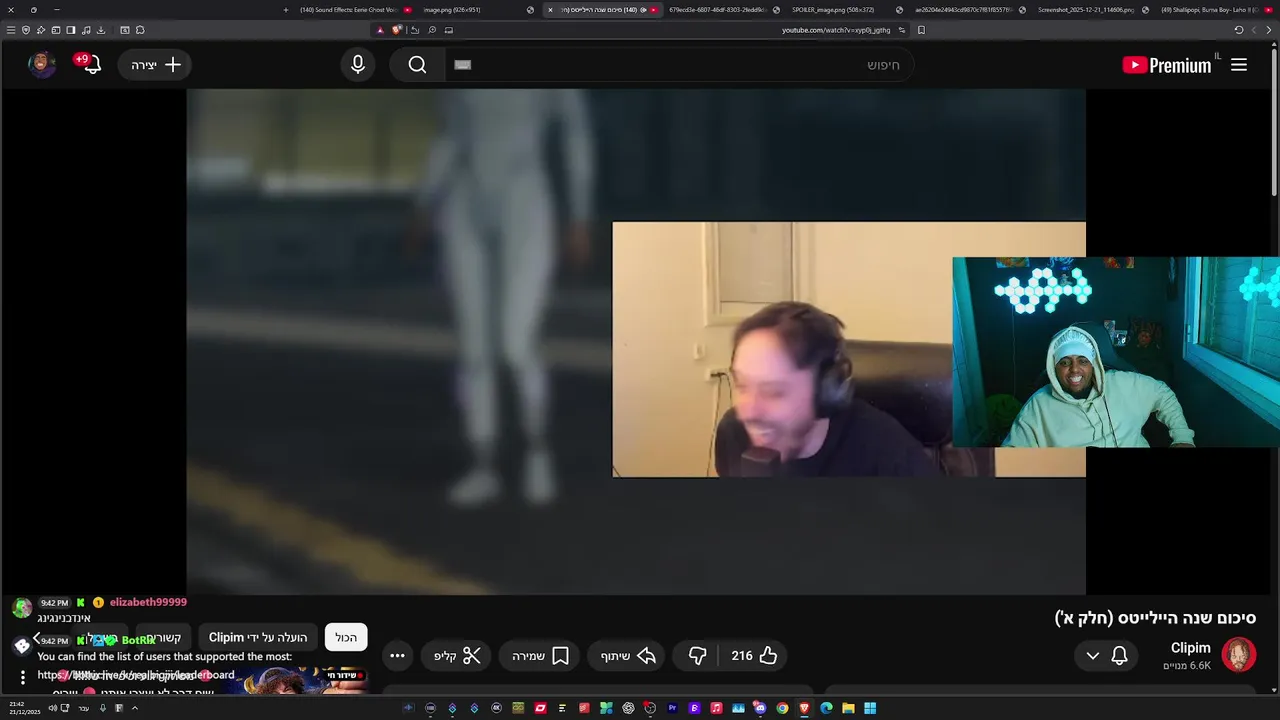Click the Brave shields icon in the left toolbar
Viewport: 1280px width, 720px height.
tap(26, 30)
